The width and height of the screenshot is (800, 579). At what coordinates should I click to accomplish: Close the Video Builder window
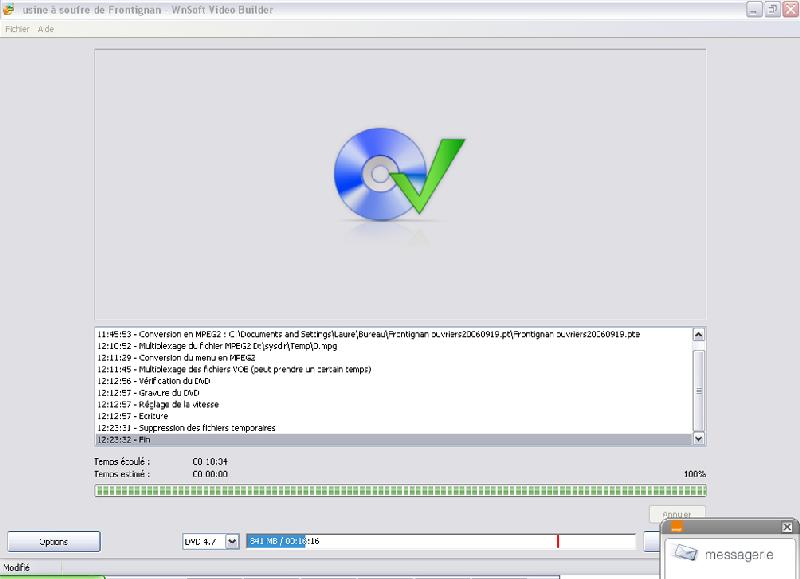point(791,9)
